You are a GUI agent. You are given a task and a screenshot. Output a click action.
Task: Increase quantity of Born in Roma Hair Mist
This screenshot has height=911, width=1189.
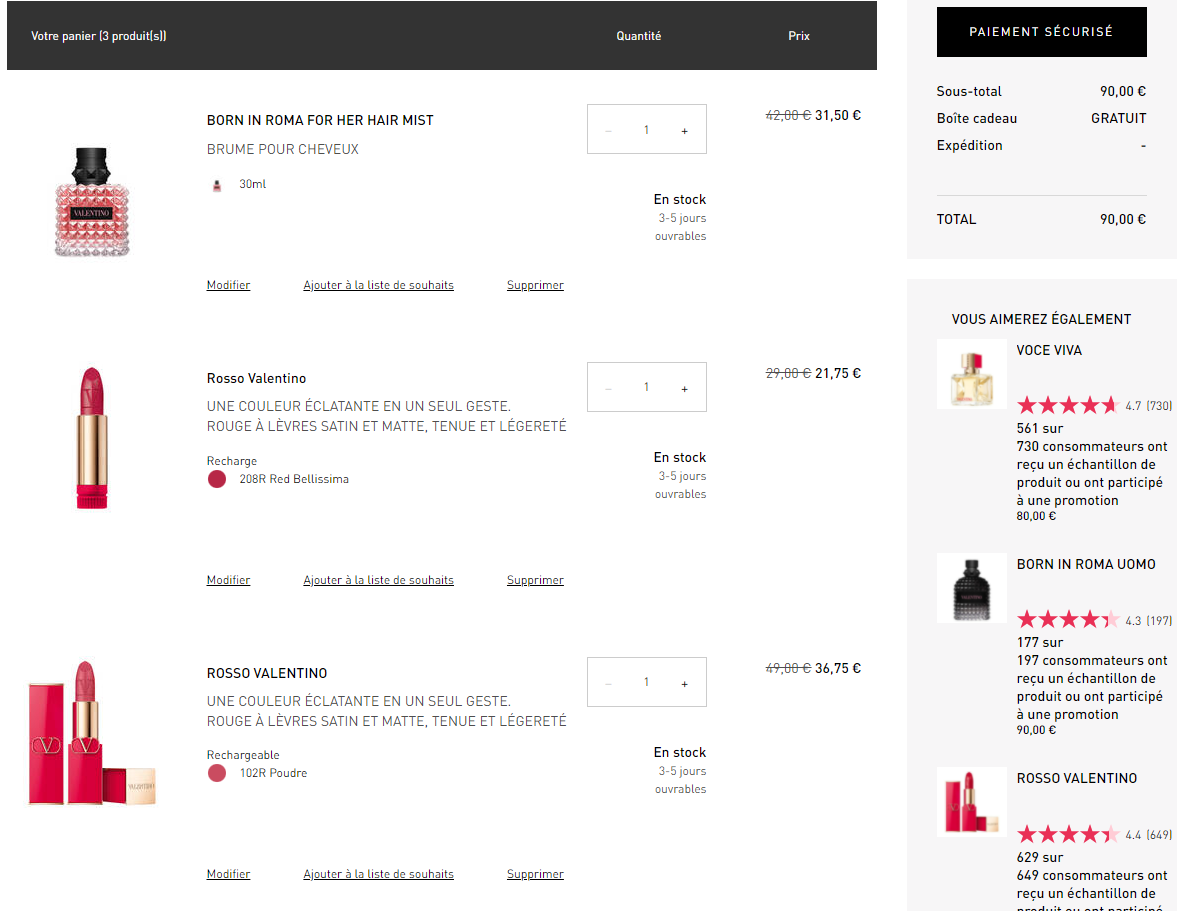pyautogui.click(x=684, y=130)
